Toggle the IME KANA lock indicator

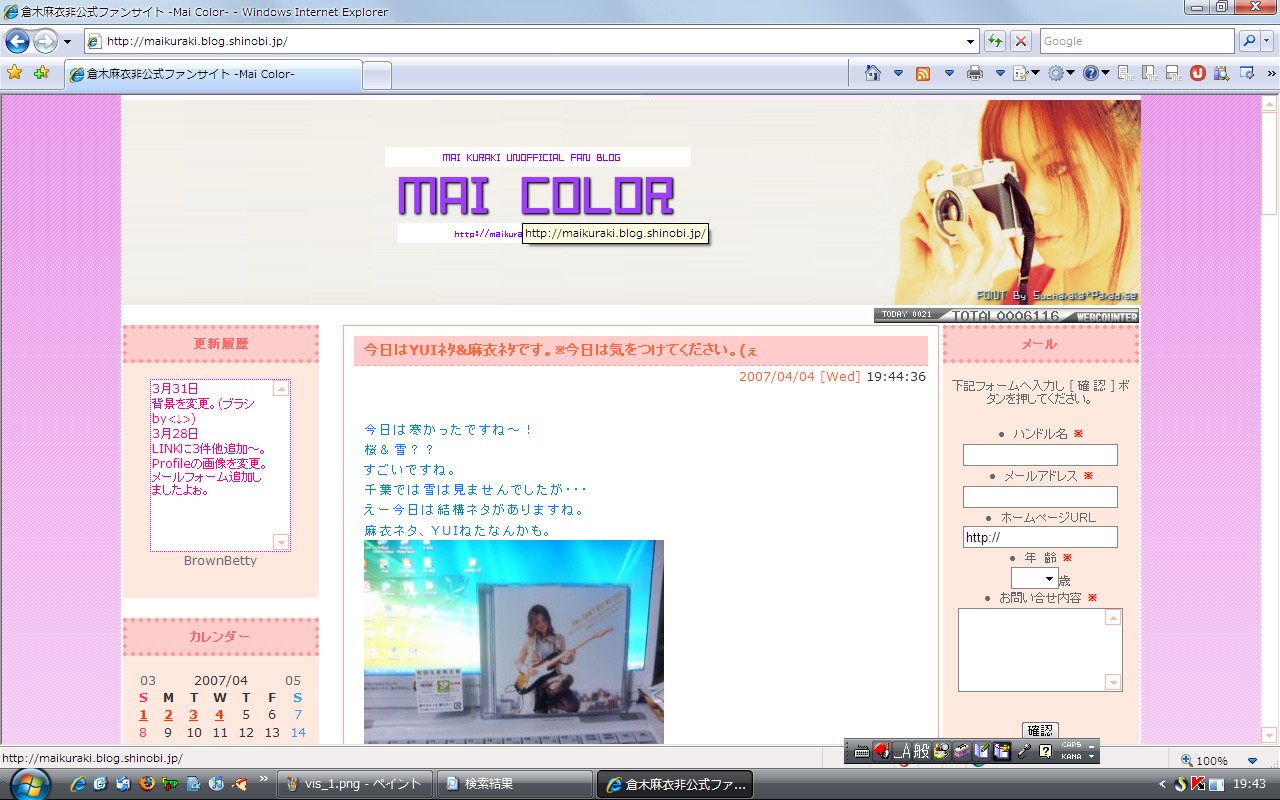[x=1071, y=757]
